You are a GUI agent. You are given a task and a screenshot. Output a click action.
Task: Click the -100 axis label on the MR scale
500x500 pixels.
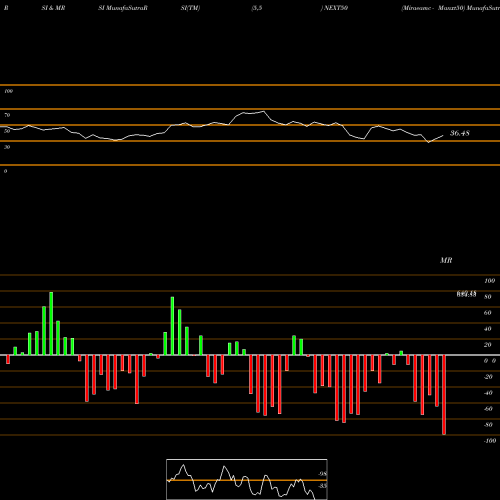[490, 441]
